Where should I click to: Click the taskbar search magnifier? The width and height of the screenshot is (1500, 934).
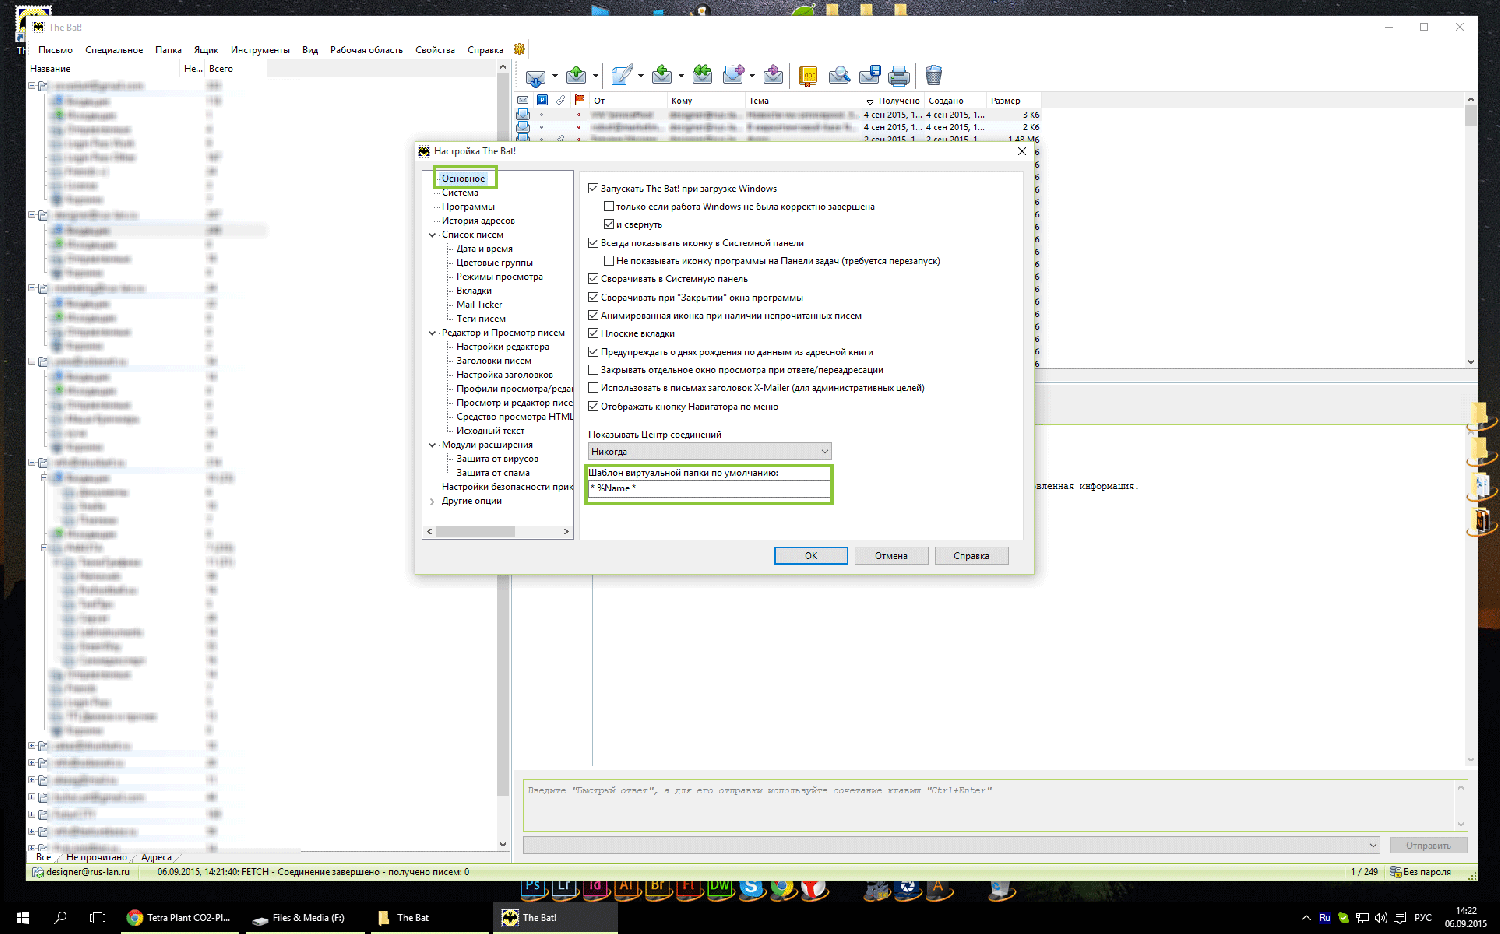click(60, 917)
